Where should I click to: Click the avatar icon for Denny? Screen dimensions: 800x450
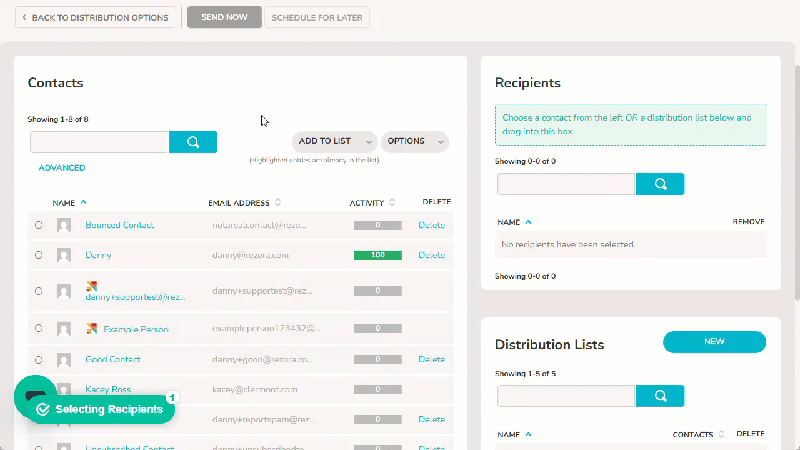point(64,255)
